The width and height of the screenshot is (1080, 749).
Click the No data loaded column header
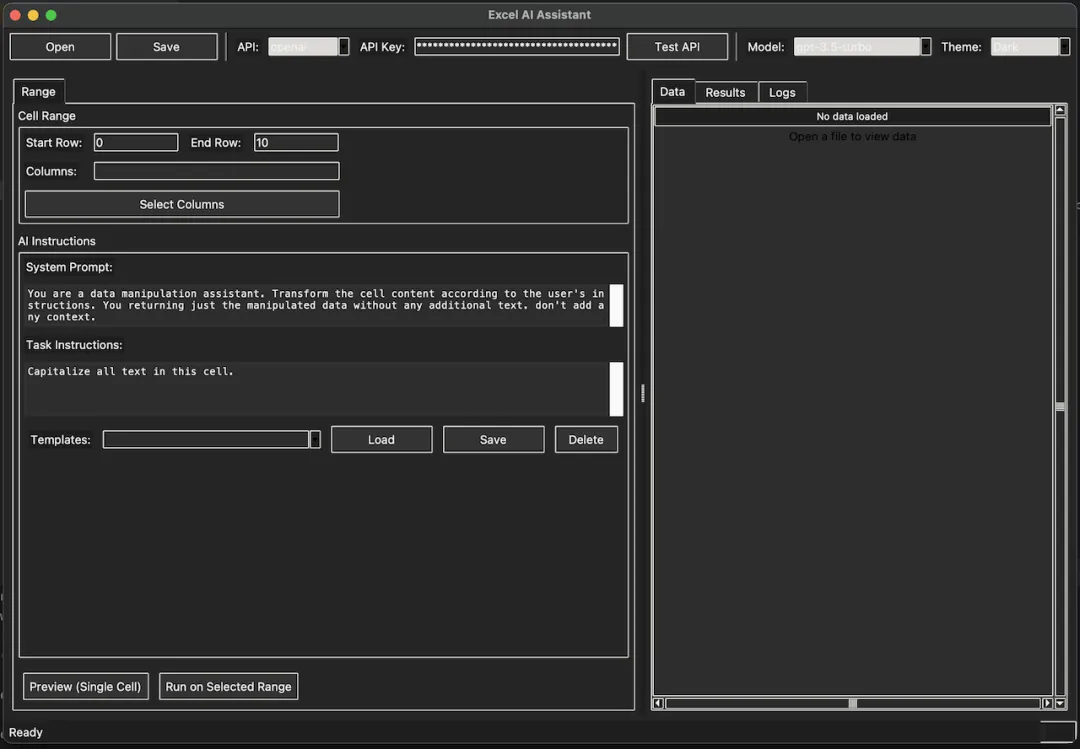coord(852,116)
